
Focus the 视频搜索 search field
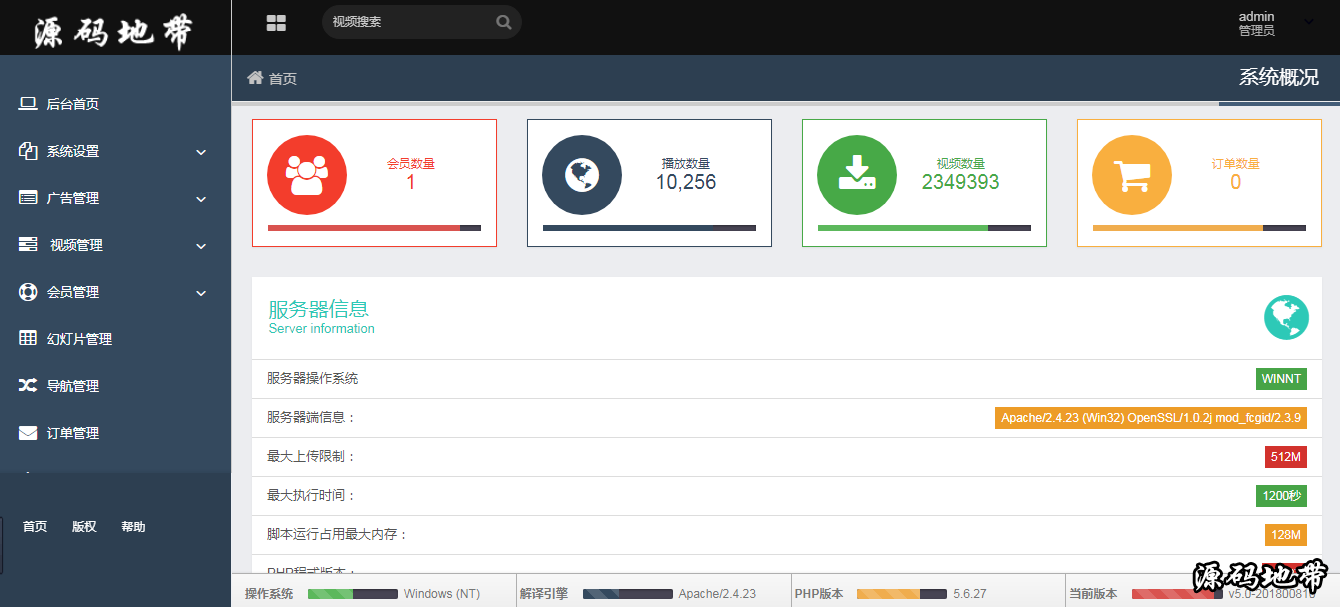point(410,22)
